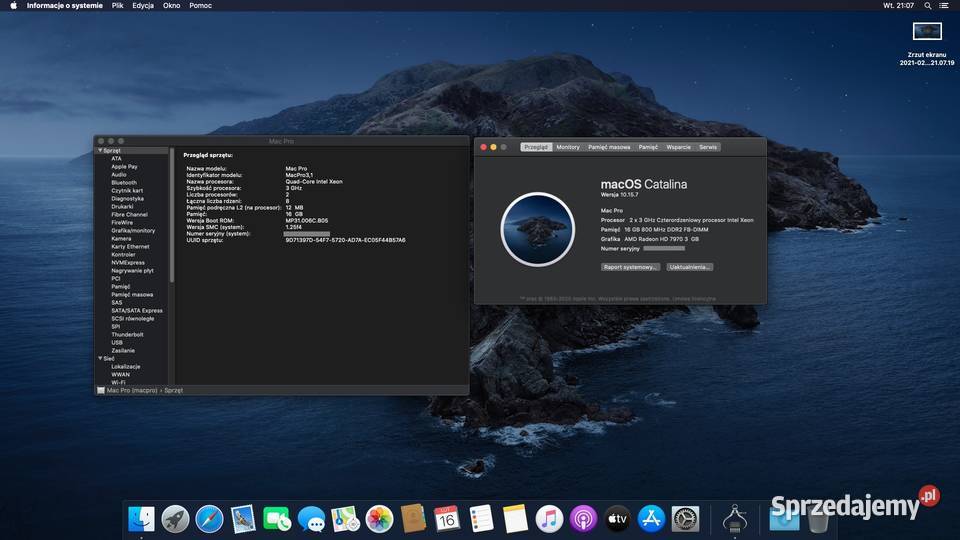Open Safari in the Dock

(209, 519)
